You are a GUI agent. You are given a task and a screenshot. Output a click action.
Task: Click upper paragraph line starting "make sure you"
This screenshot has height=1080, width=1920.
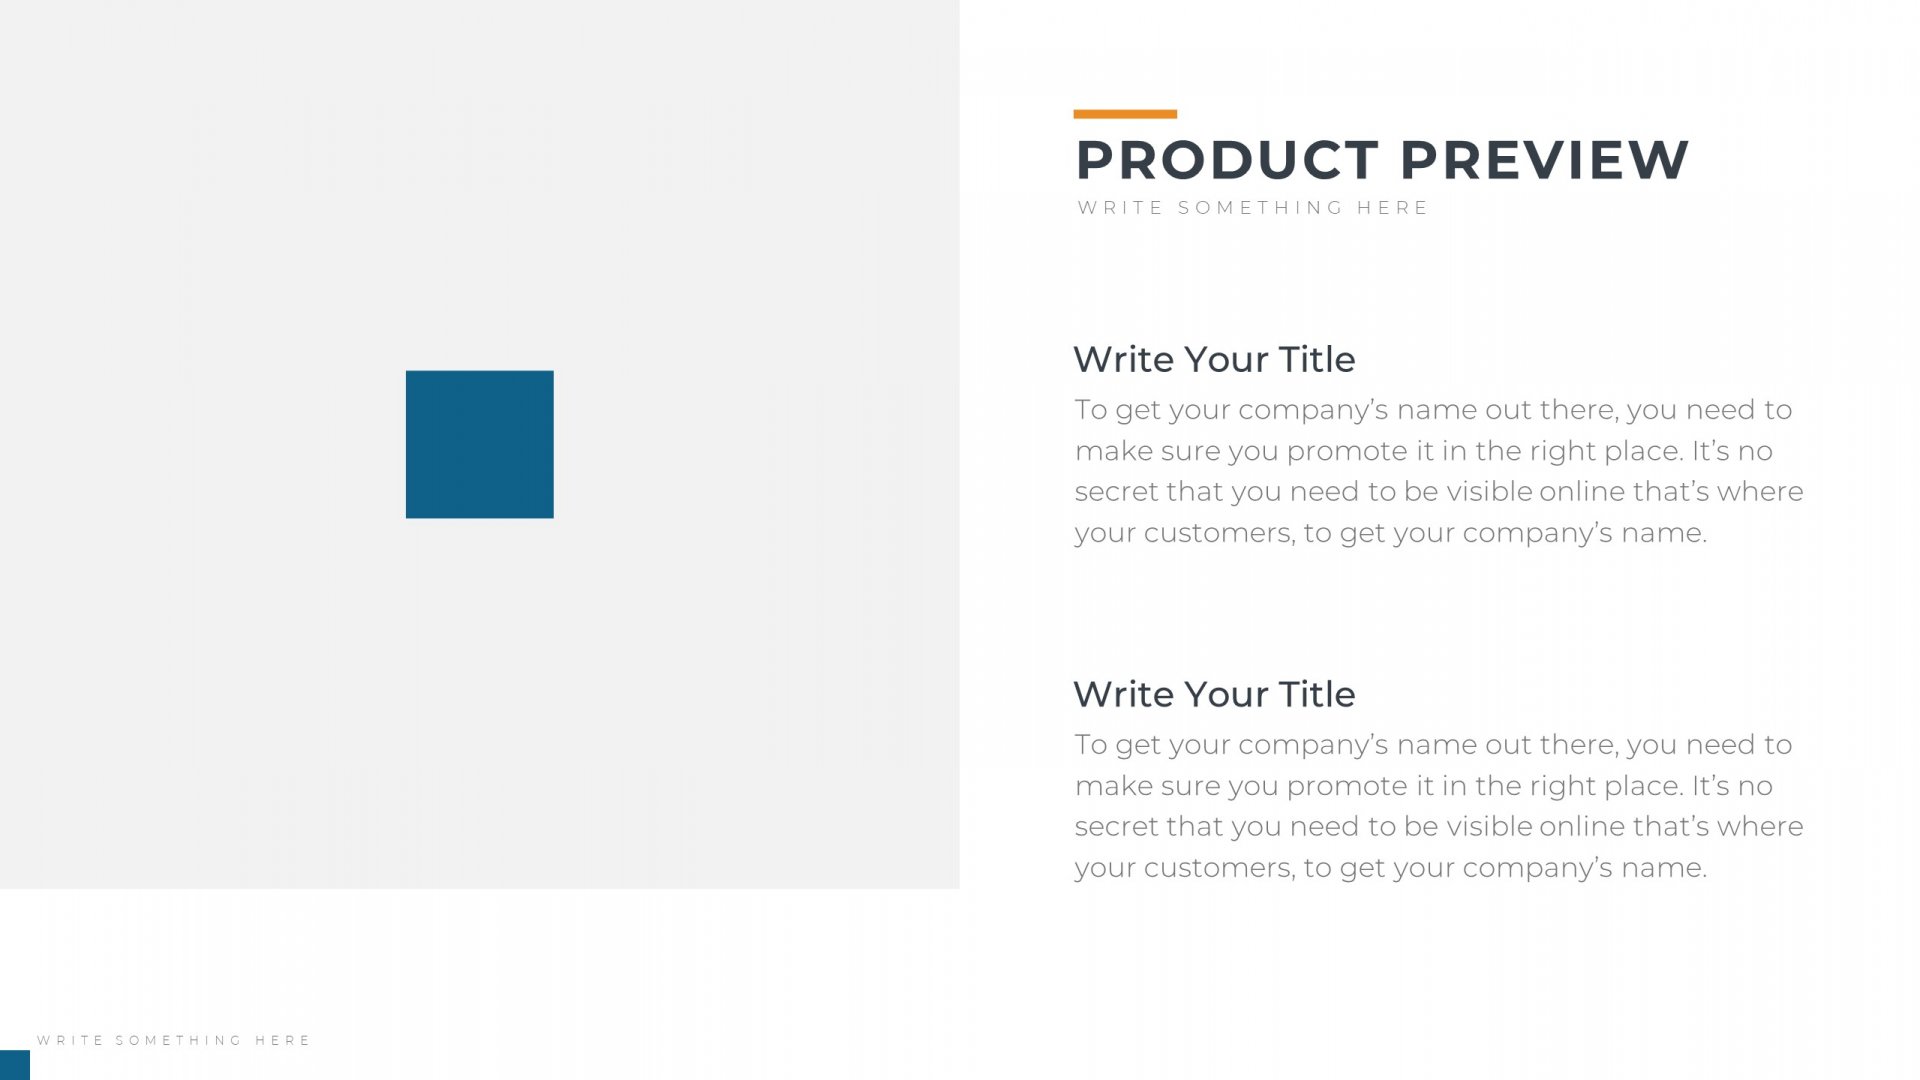(x=1423, y=452)
